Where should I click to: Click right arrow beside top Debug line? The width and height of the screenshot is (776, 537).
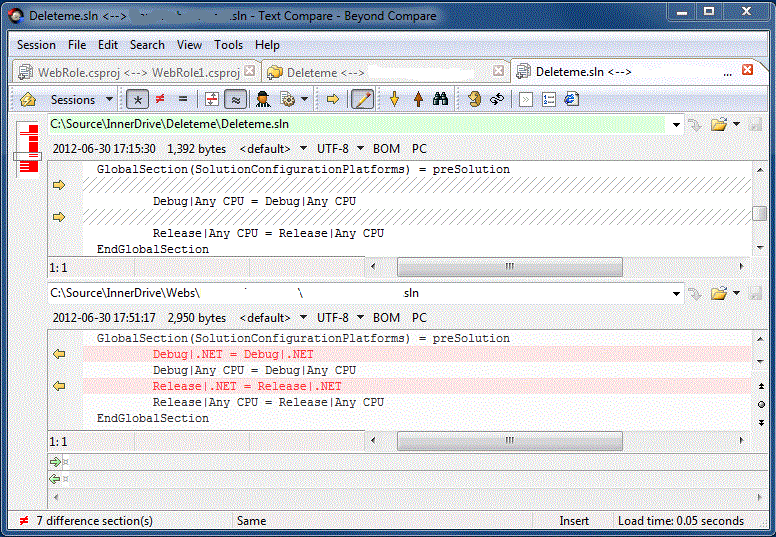(58, 185)
